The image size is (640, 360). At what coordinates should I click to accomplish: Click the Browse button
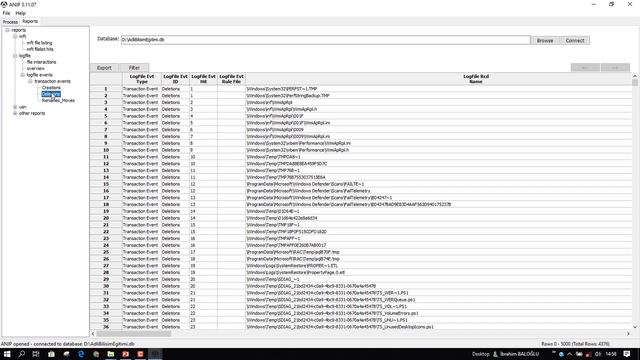545,40
